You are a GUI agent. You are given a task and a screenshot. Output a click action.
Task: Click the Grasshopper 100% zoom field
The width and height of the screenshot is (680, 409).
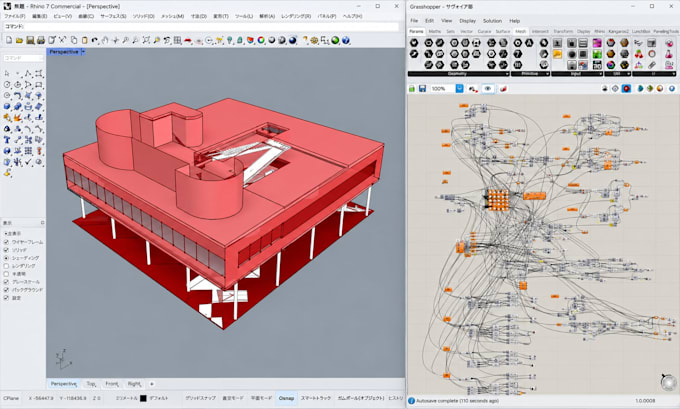(x=441, y=88)
